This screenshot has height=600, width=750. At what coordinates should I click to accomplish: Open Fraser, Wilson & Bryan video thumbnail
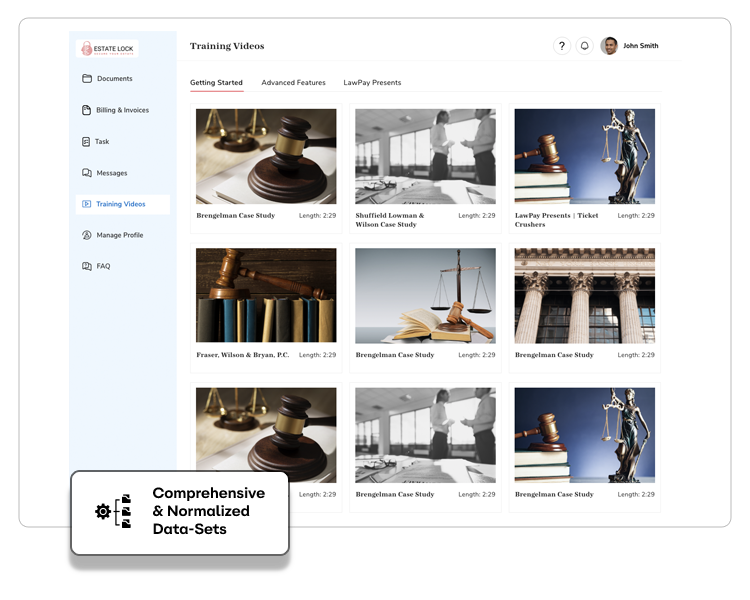click(x=266, y=295)
